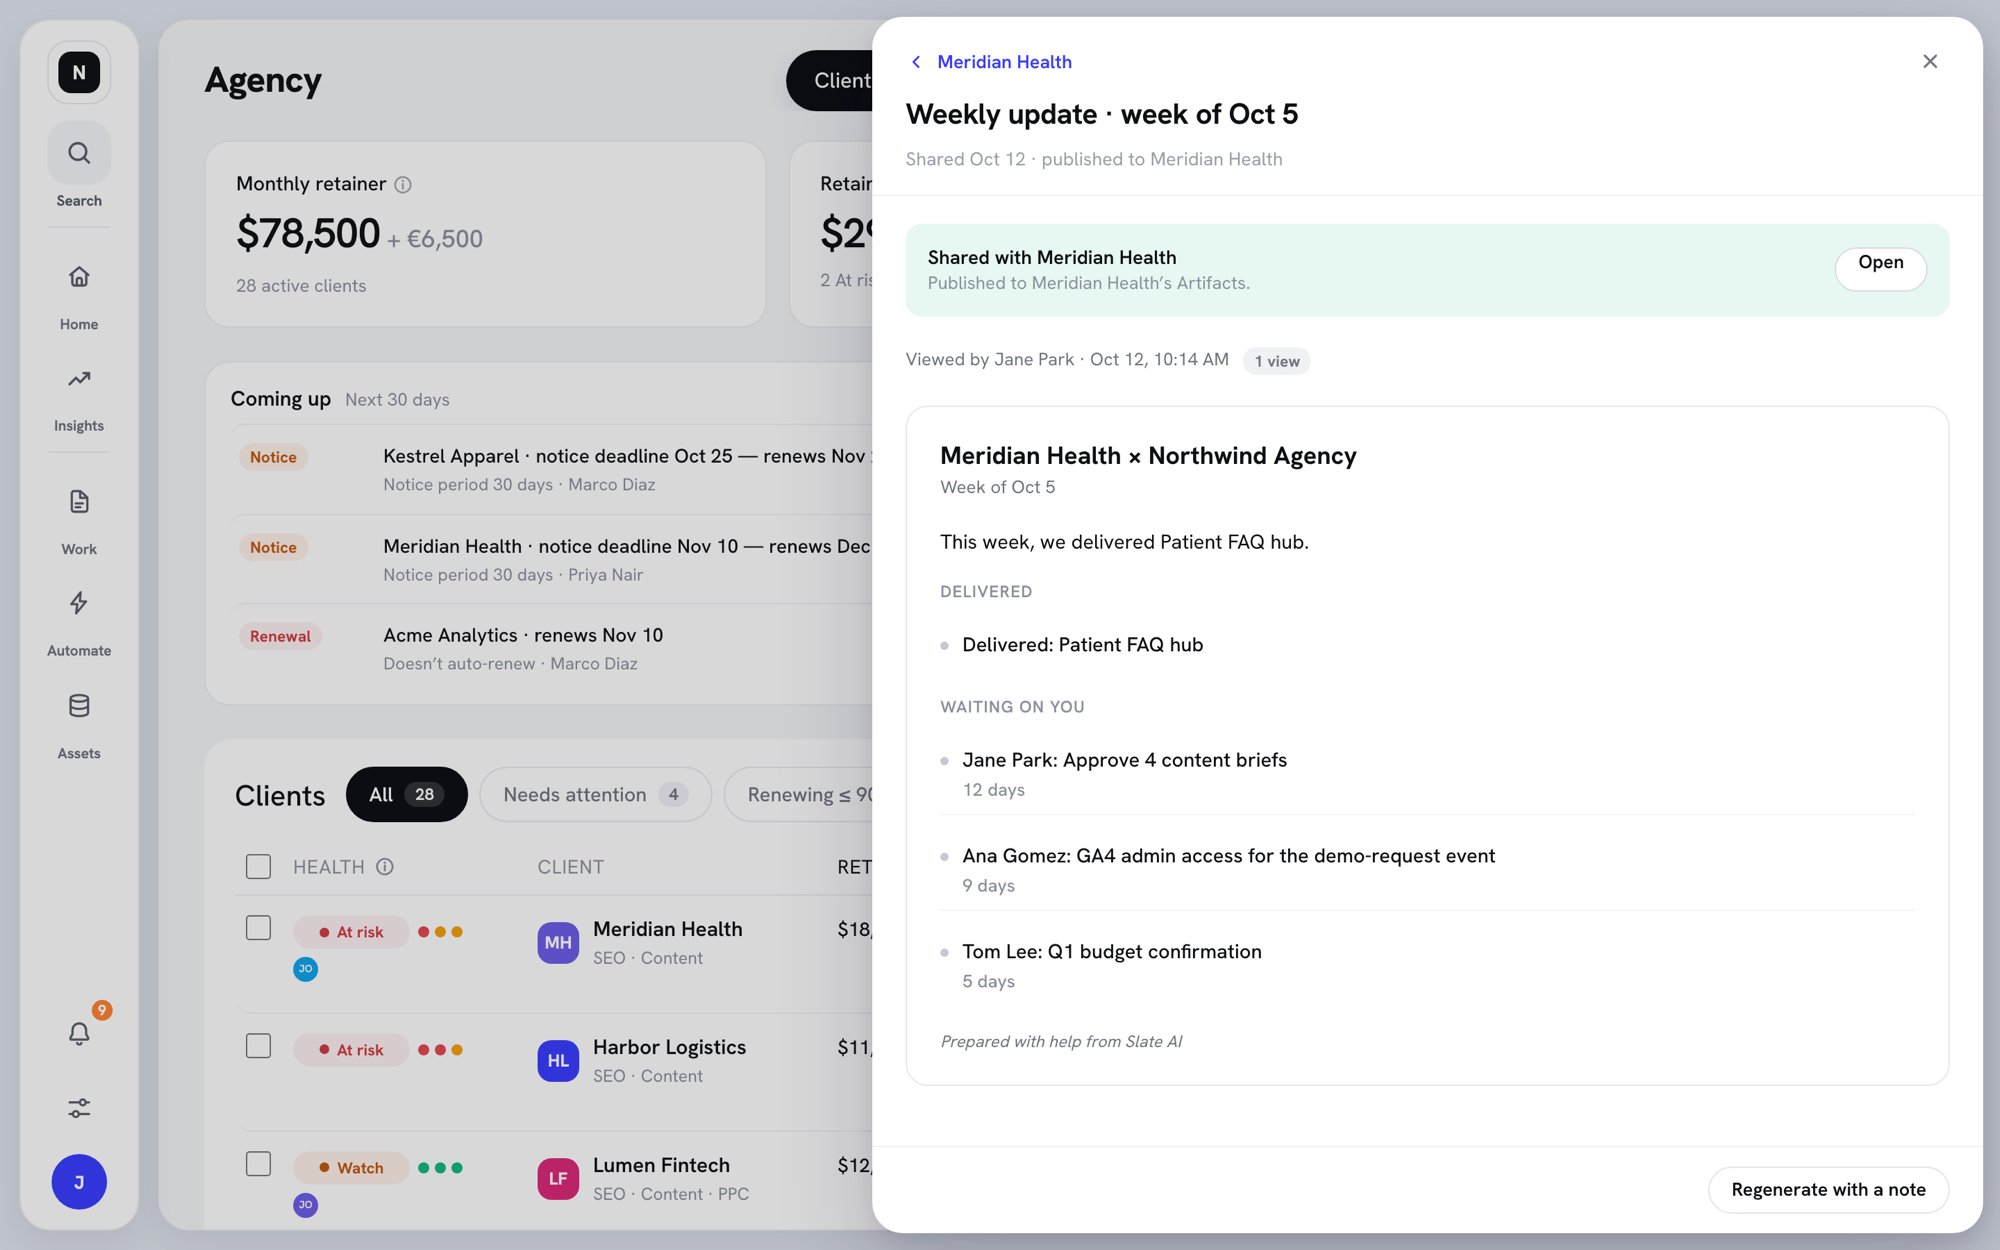Click the HL client avatar
The height and width of the screenshot is (1250, 2000).
pos(558,1060)
